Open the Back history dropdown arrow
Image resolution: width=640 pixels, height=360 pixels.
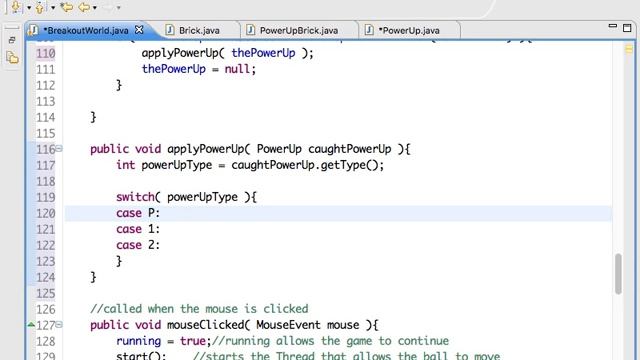pyautogui.click(x=95, y=8)
